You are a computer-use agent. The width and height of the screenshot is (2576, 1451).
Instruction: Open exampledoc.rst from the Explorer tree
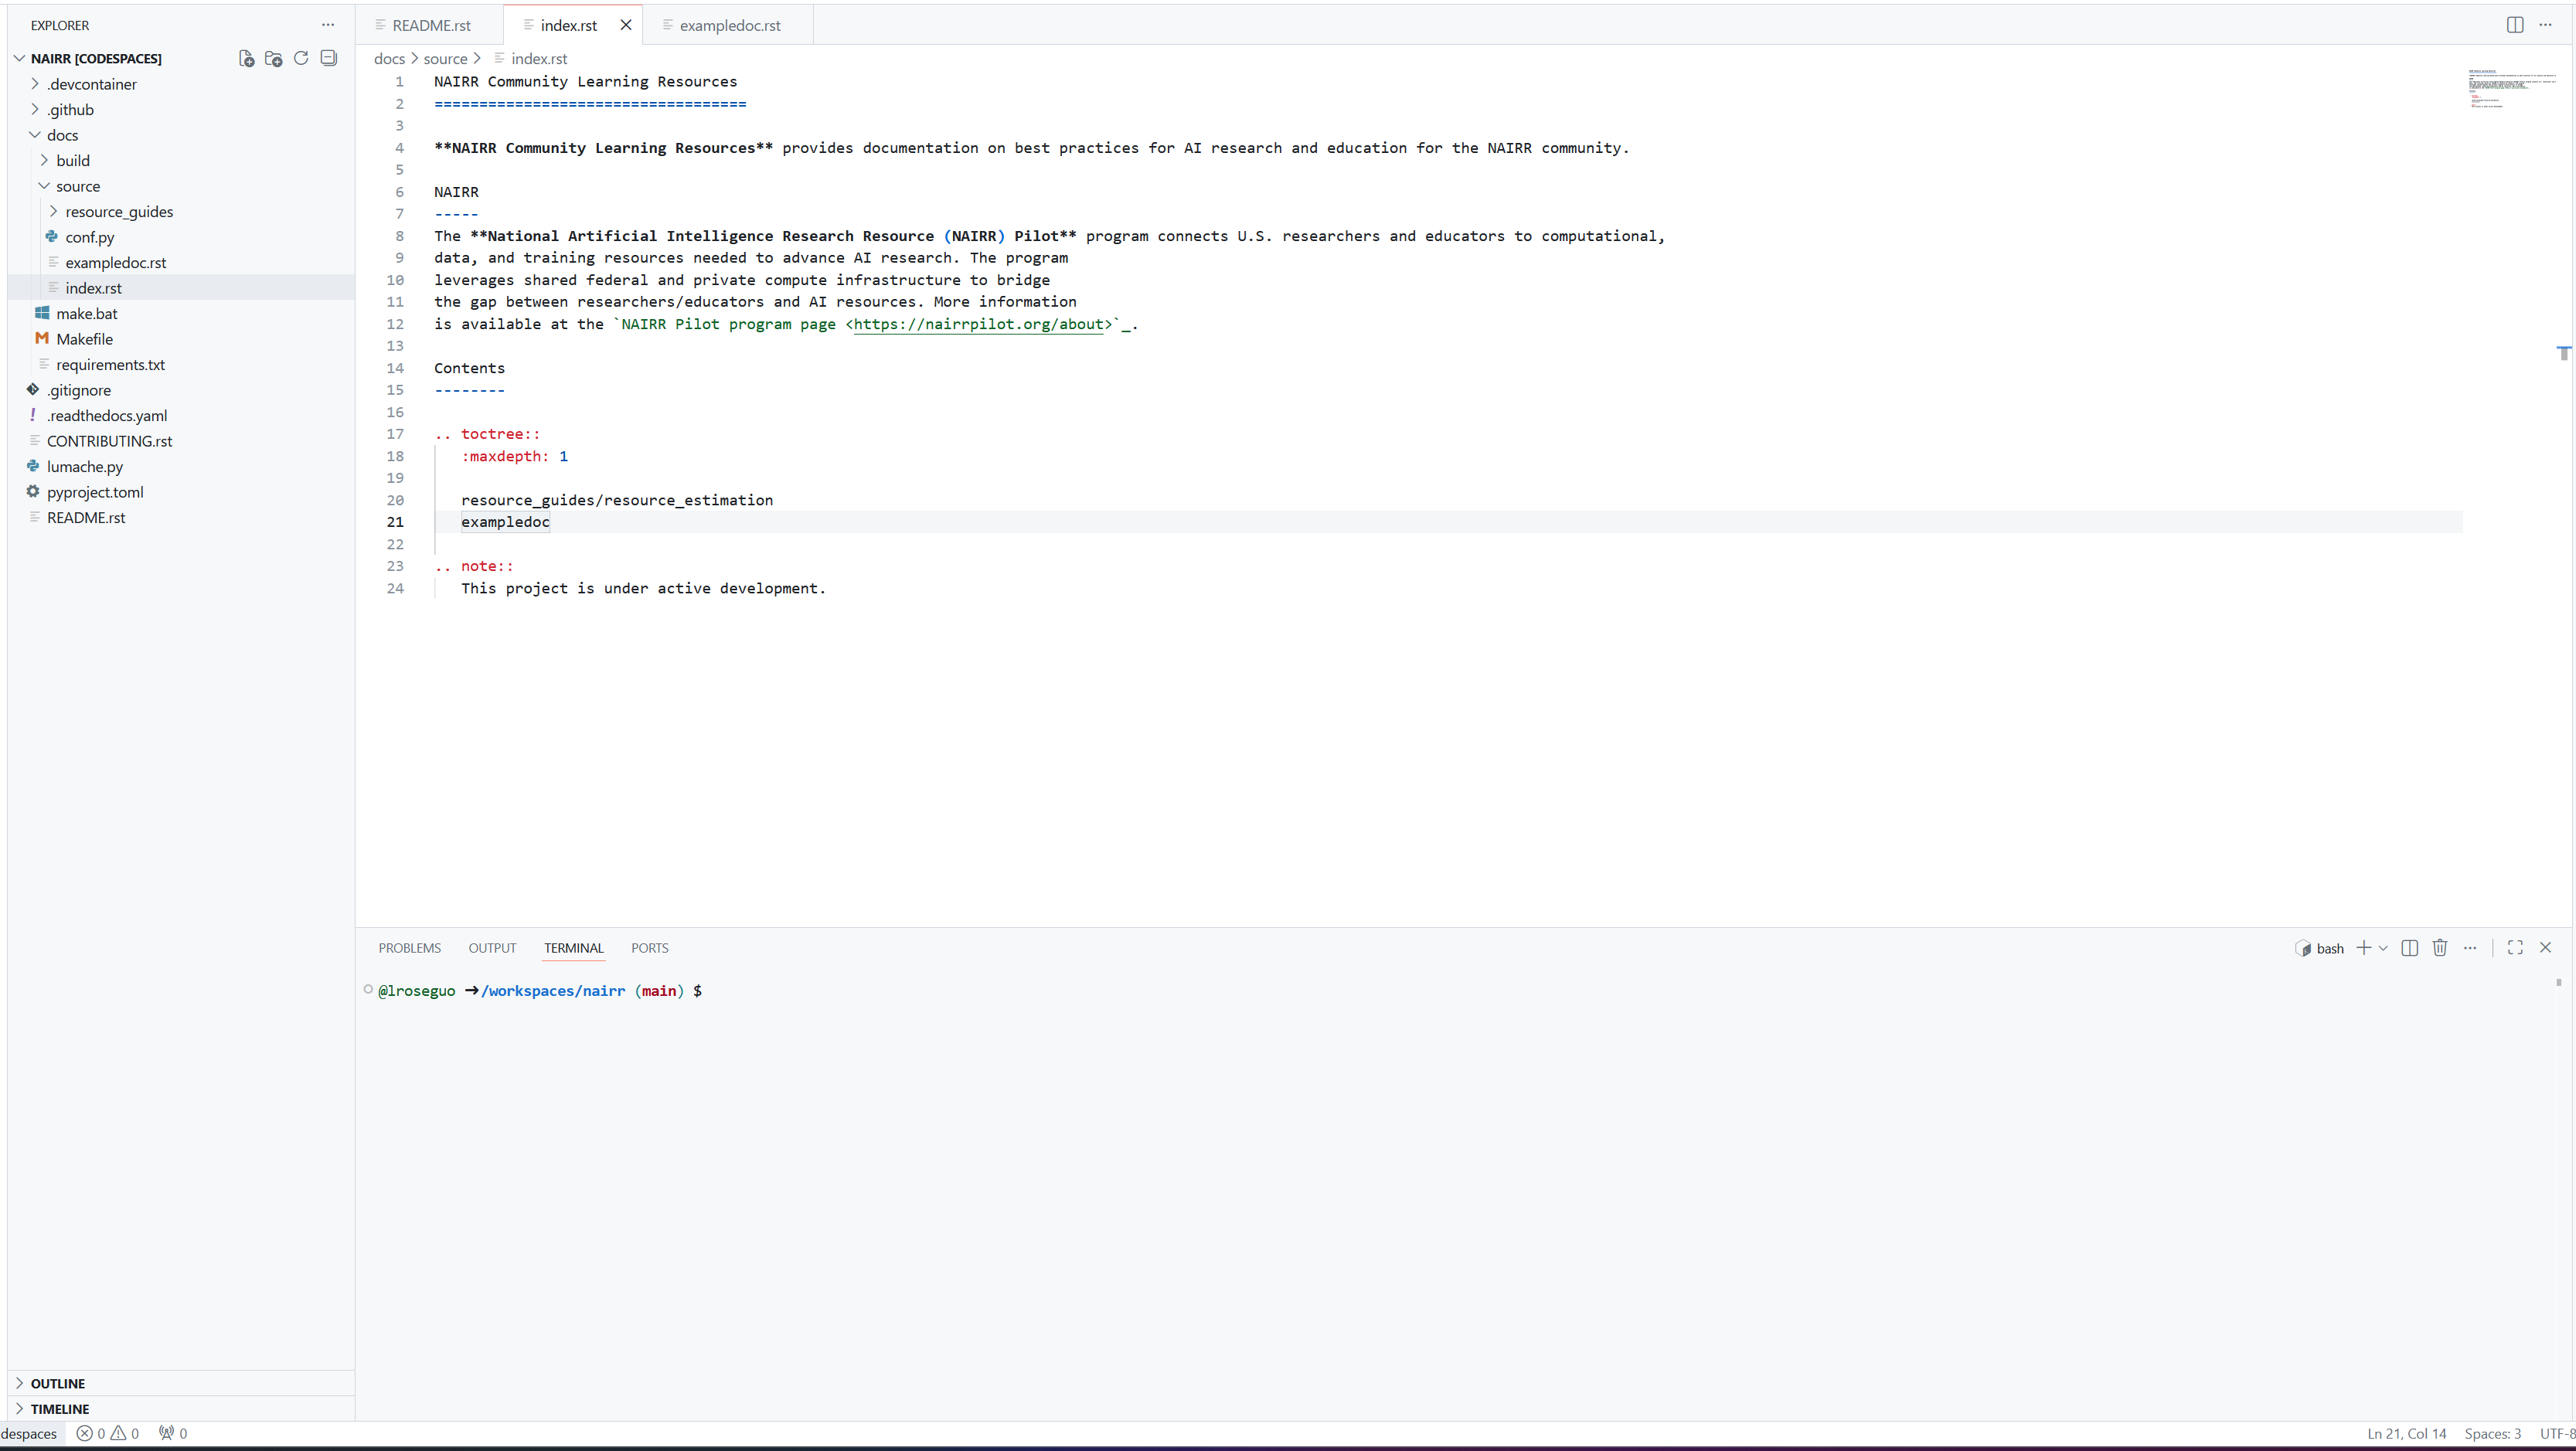(x=116, y=262)
